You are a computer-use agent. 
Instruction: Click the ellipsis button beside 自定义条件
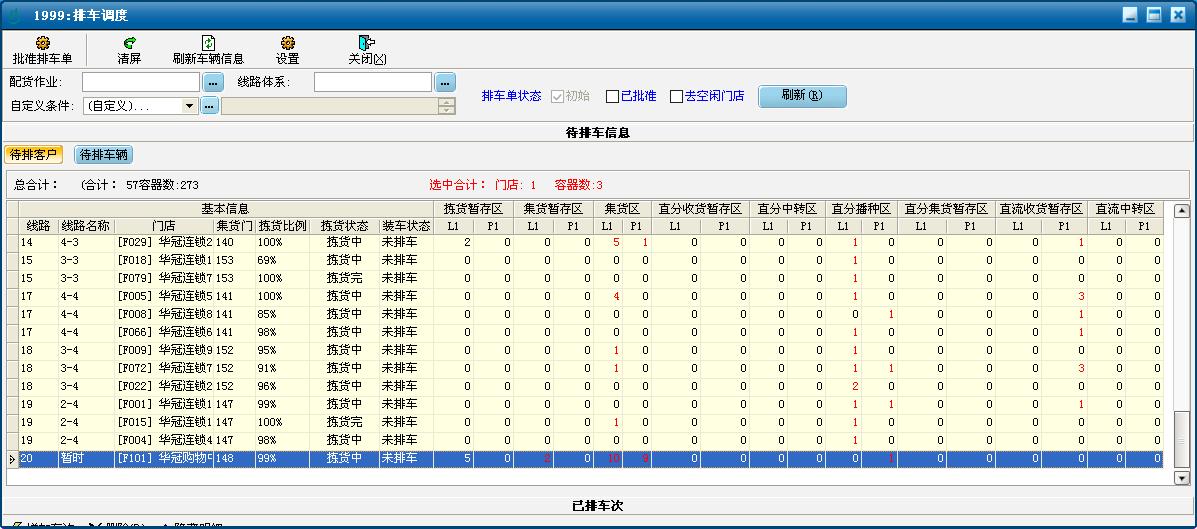point(209,105)
